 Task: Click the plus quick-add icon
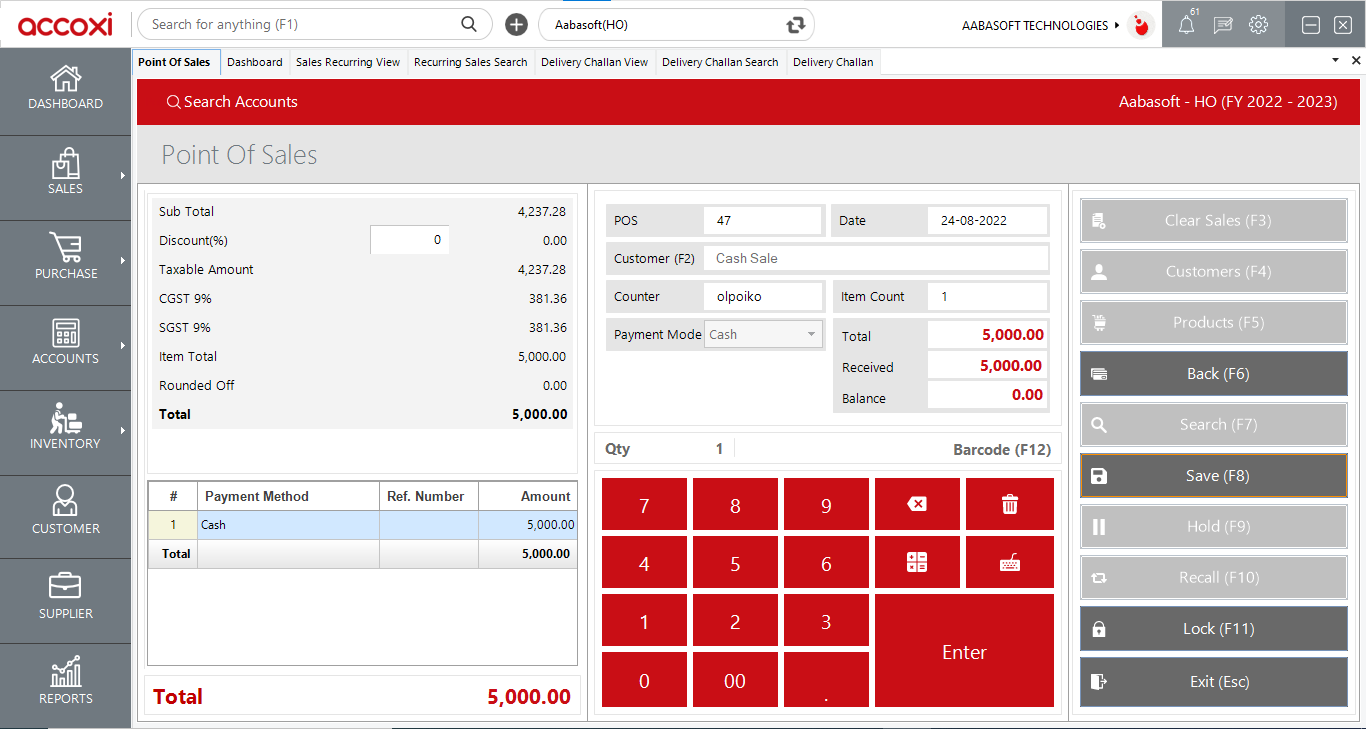516,25
